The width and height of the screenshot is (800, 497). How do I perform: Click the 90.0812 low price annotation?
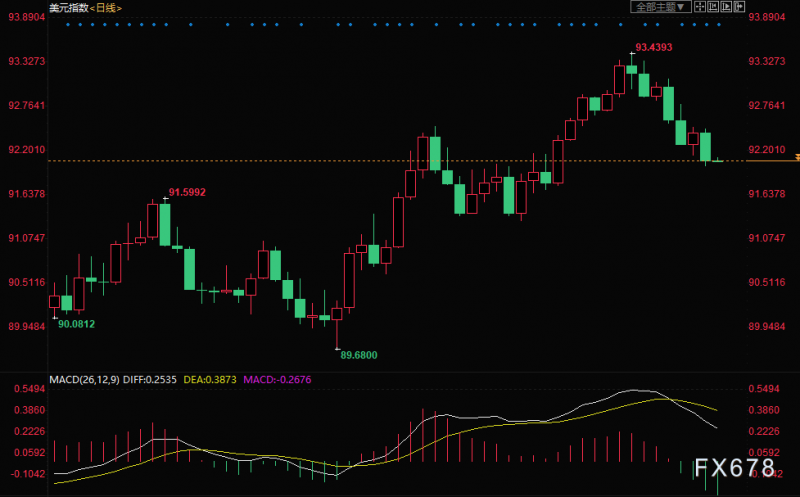point(77,324)
